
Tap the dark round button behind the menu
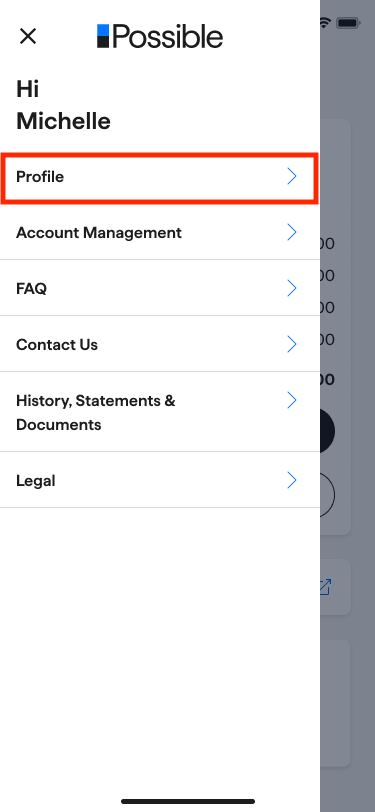coord(327,431)
